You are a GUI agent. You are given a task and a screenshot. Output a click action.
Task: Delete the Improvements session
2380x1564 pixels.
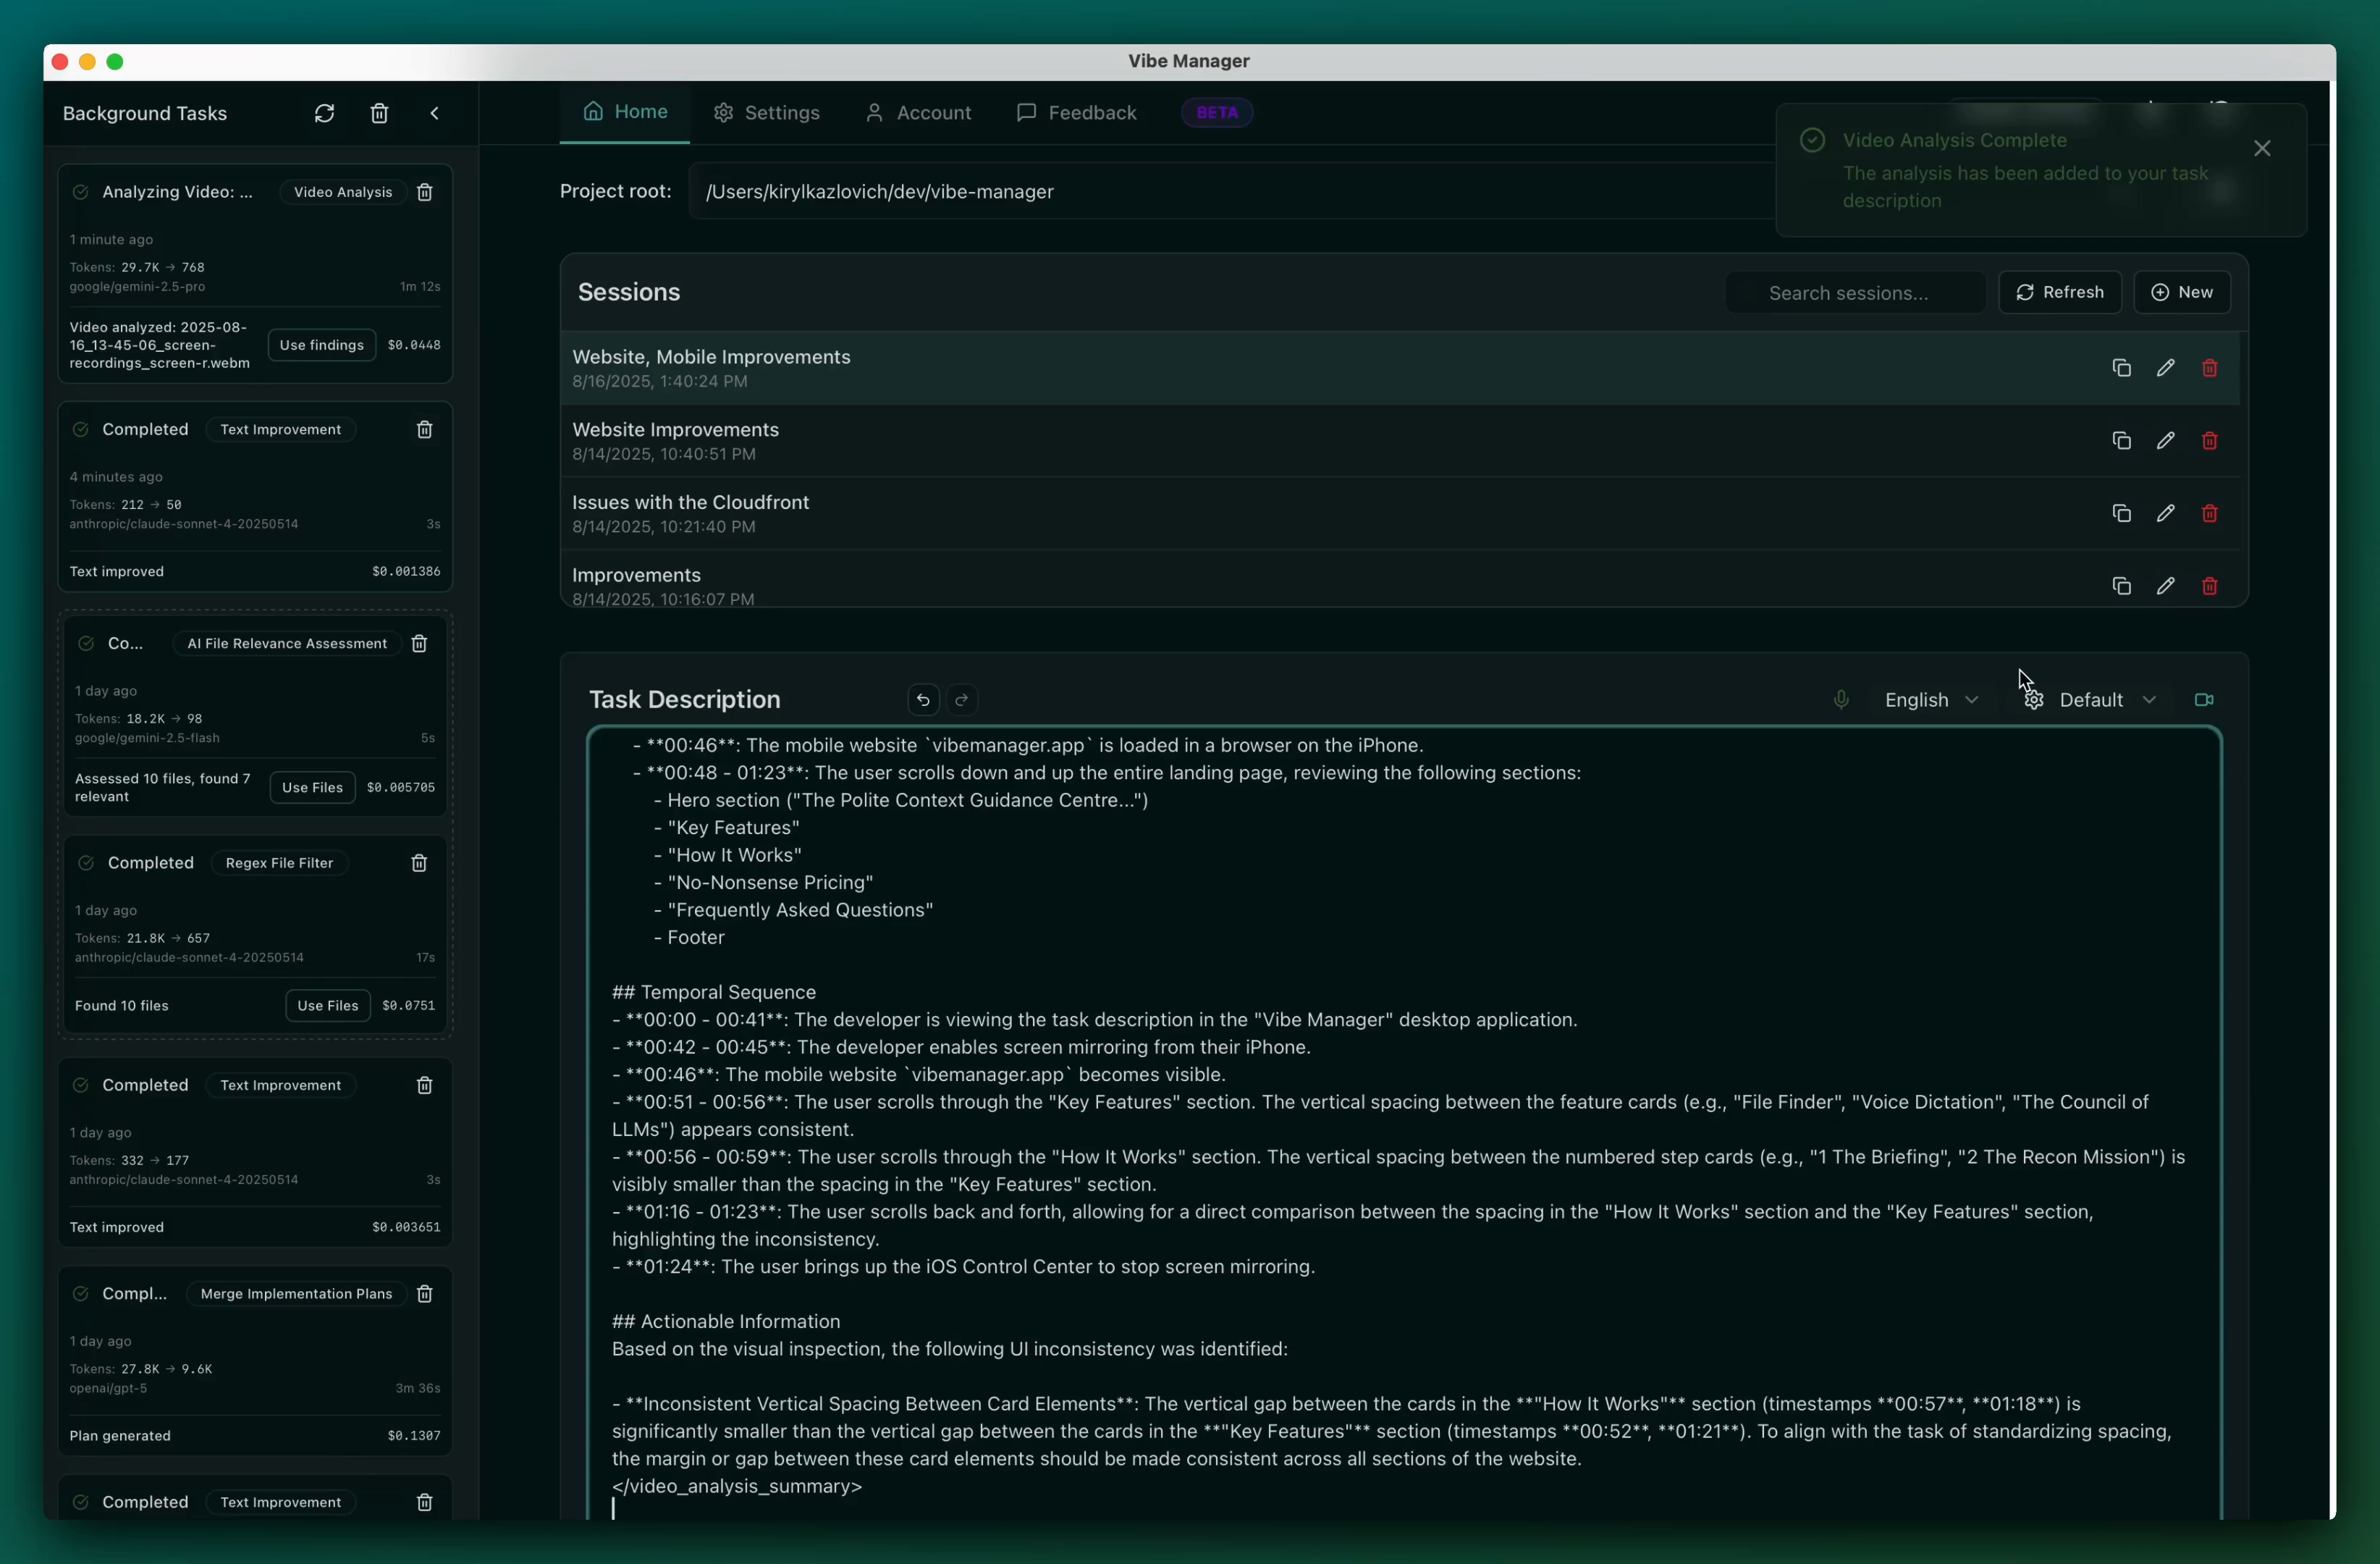tap(2210, 586)
